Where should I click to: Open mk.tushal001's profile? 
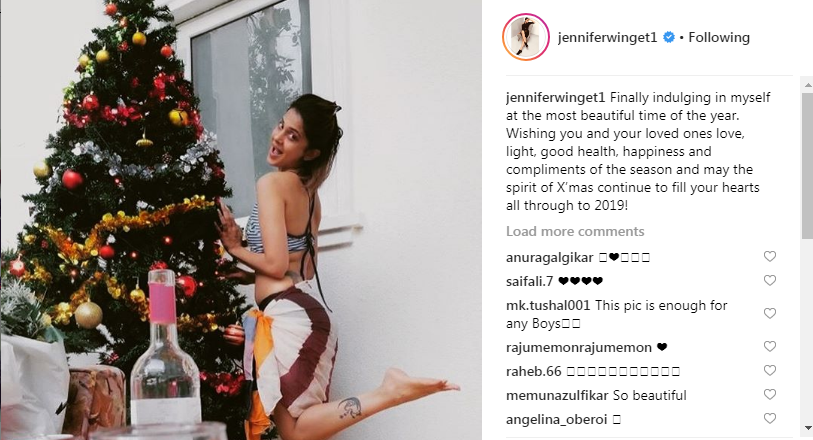[549, 305]
